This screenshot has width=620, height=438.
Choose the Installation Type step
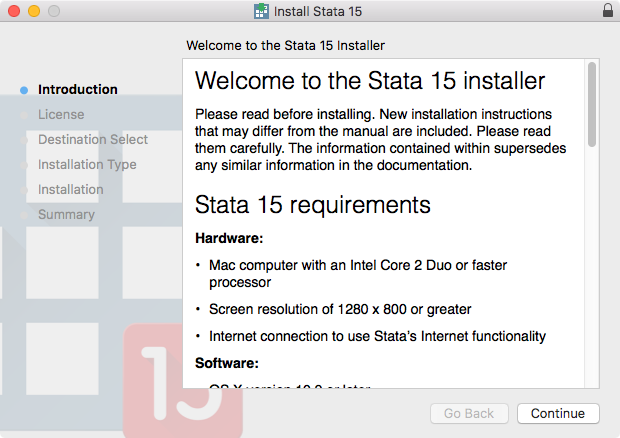(x=87, y=164)
